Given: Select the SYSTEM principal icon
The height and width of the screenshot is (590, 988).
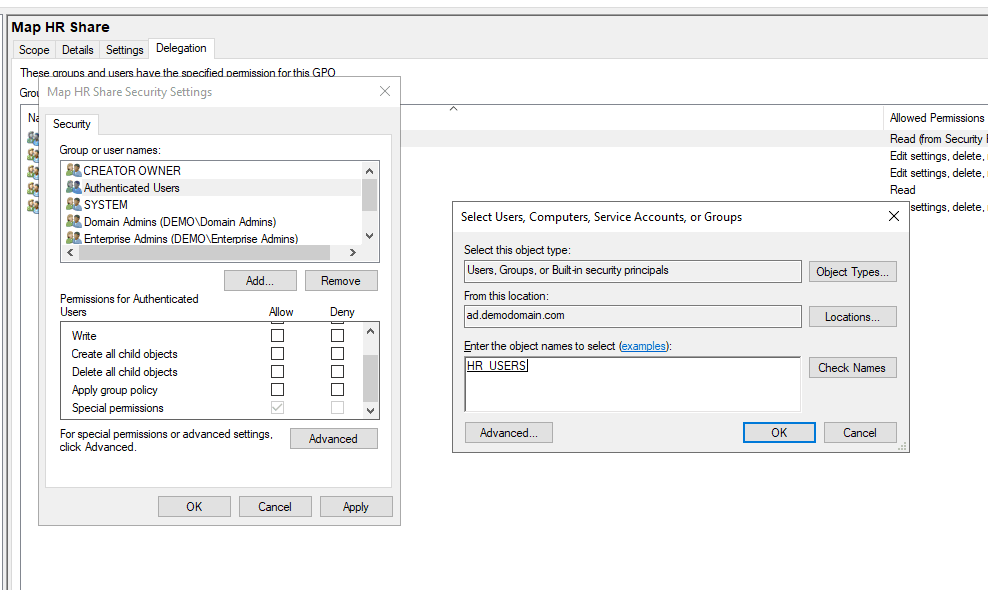Looking at the screenshot, I should point(73,205).
